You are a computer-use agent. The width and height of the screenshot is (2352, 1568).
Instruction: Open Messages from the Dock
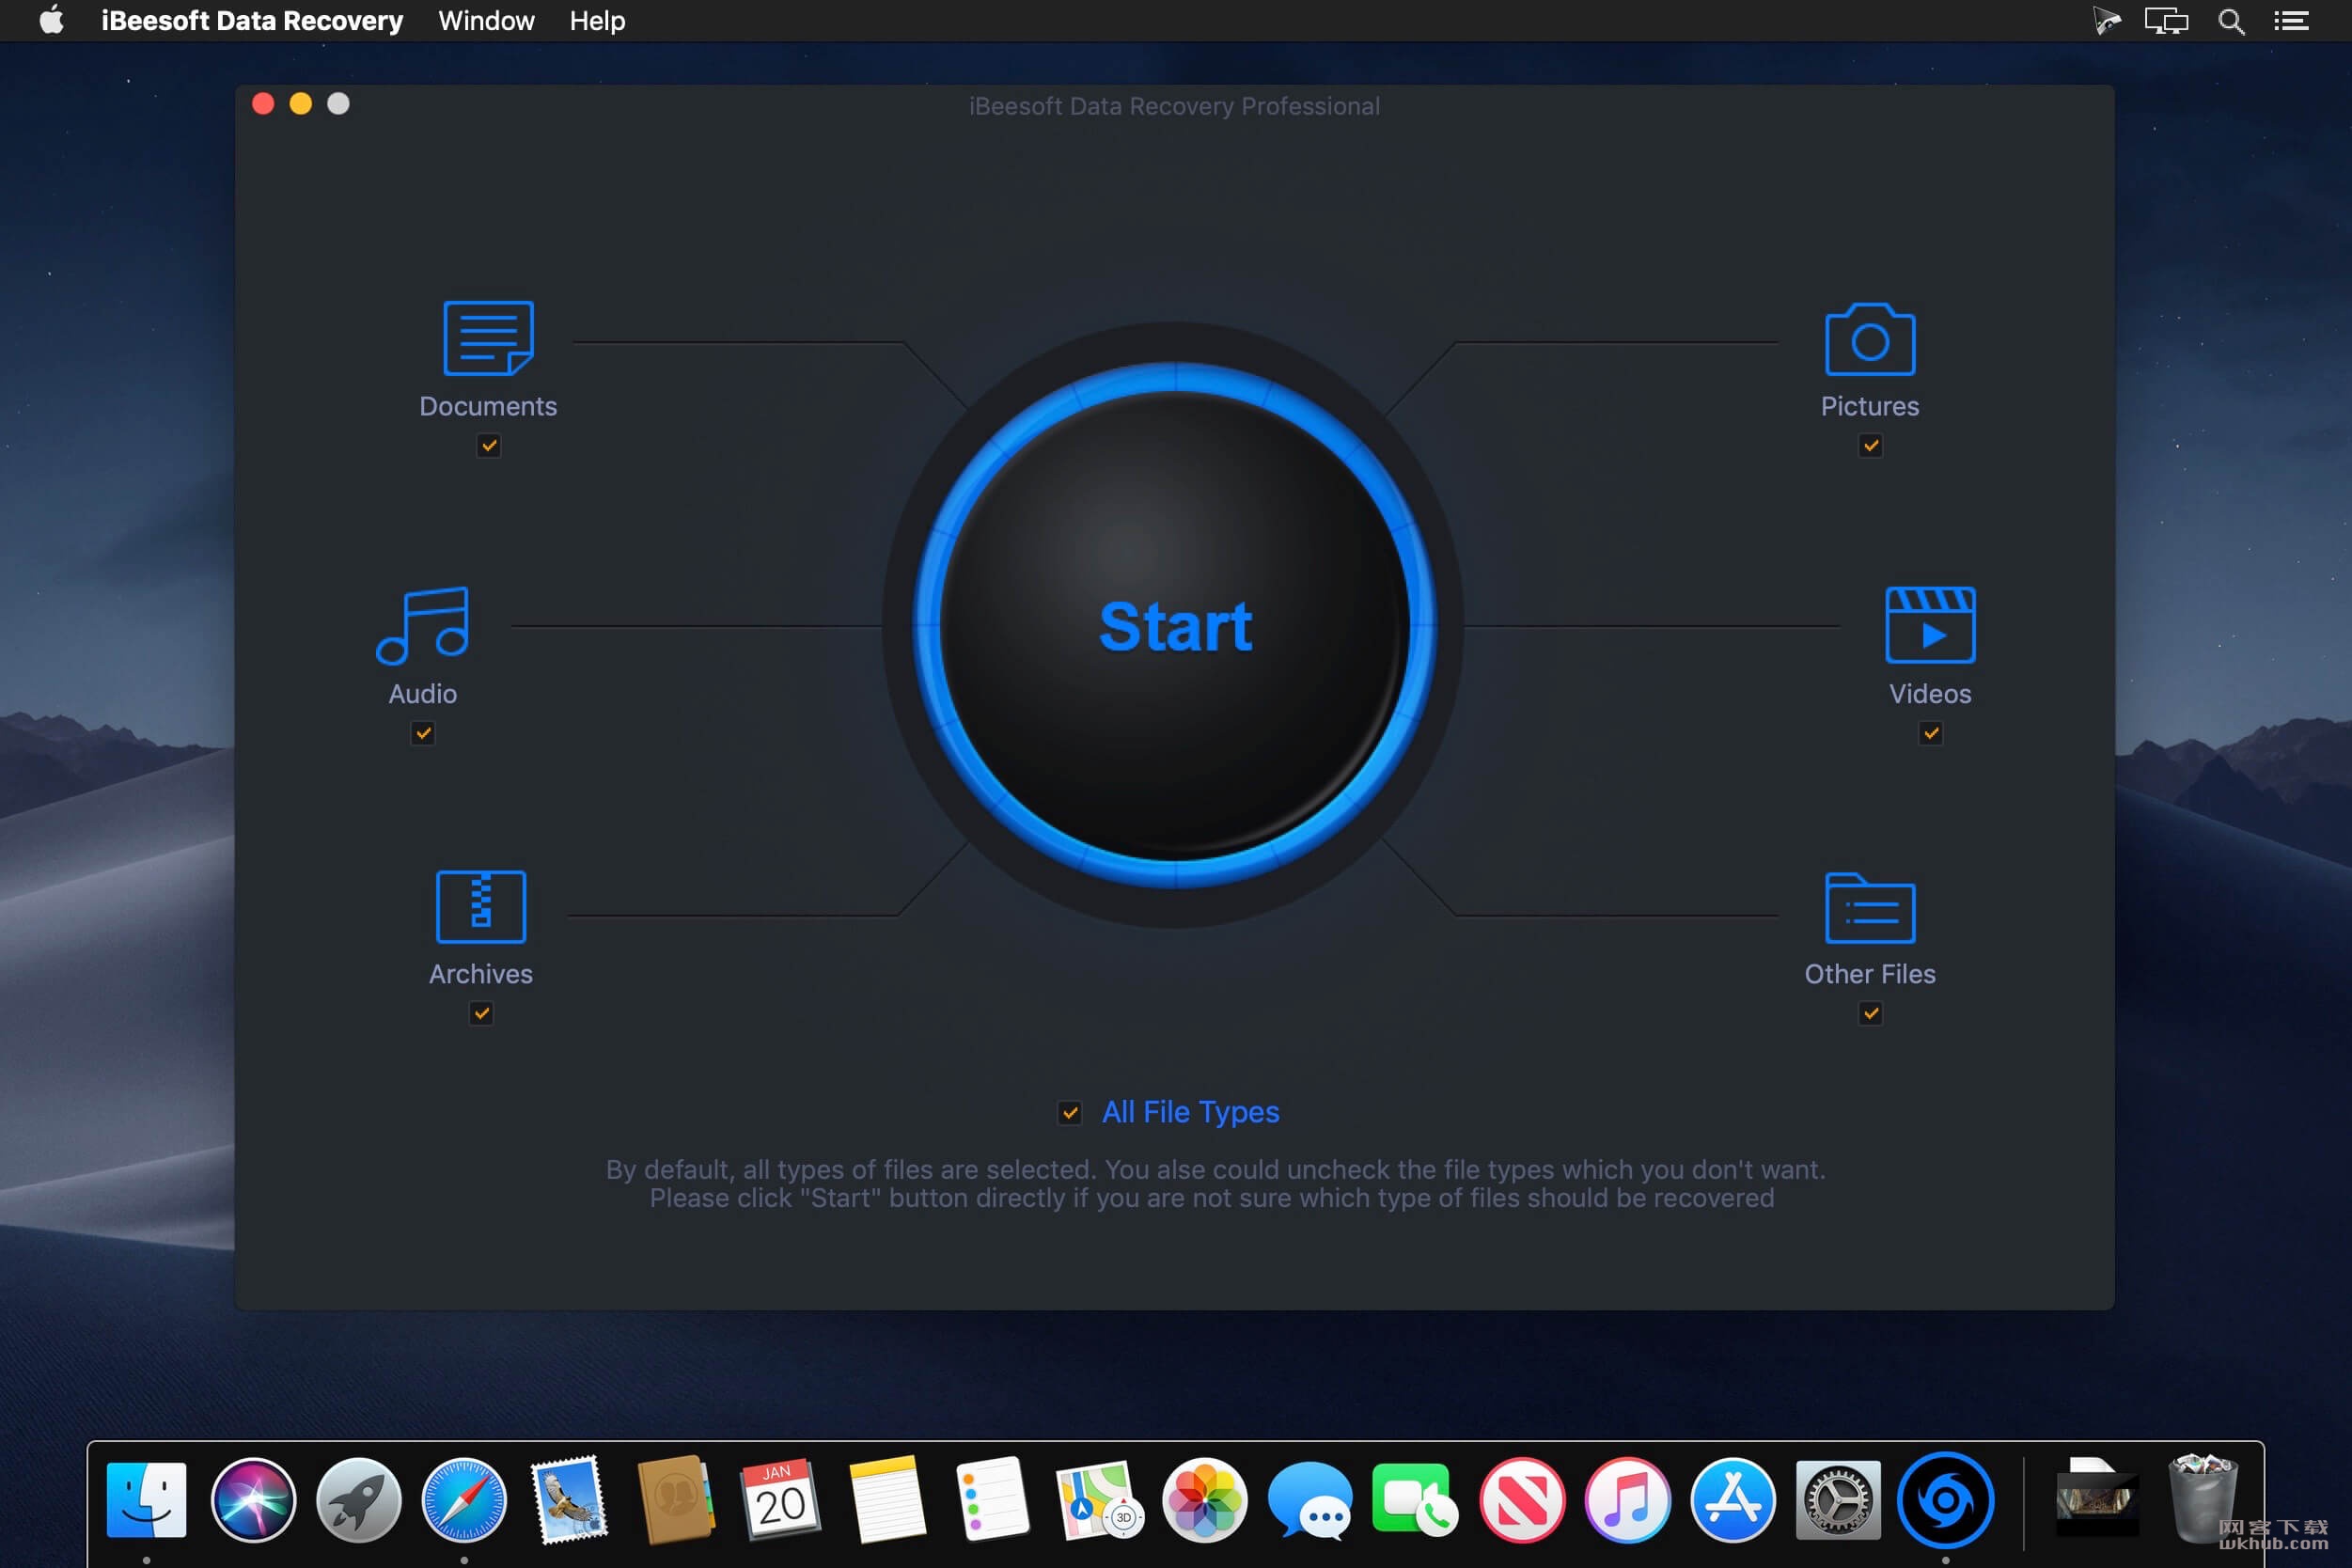pos(1310,1500)
